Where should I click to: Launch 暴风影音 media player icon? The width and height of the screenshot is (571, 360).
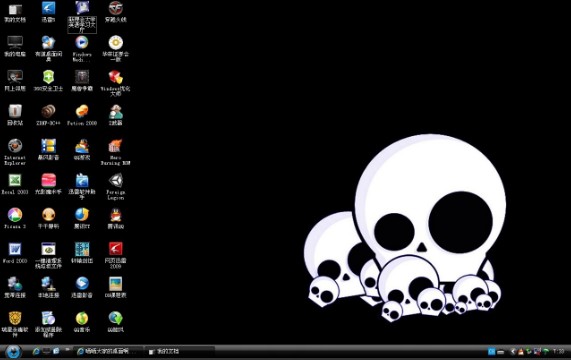[48, 150]
